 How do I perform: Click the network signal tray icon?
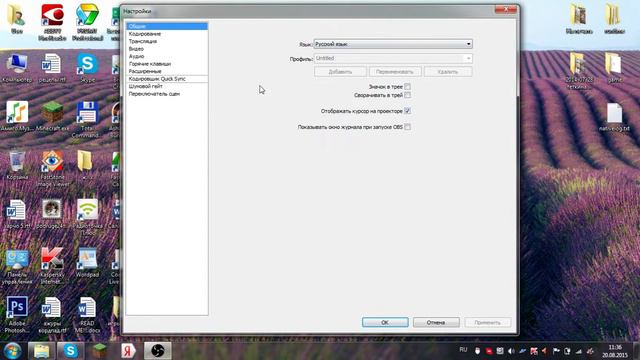pos(578,351)
